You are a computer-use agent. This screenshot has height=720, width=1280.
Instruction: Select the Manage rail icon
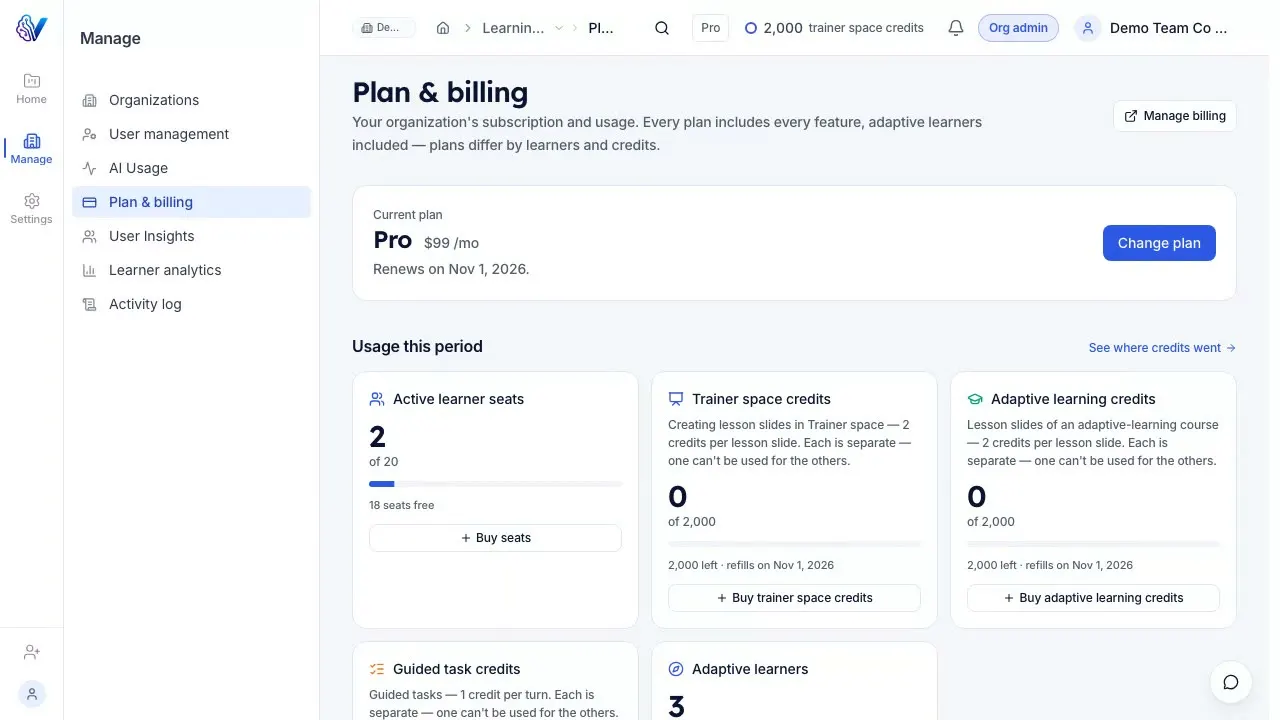tap(31, 148)
